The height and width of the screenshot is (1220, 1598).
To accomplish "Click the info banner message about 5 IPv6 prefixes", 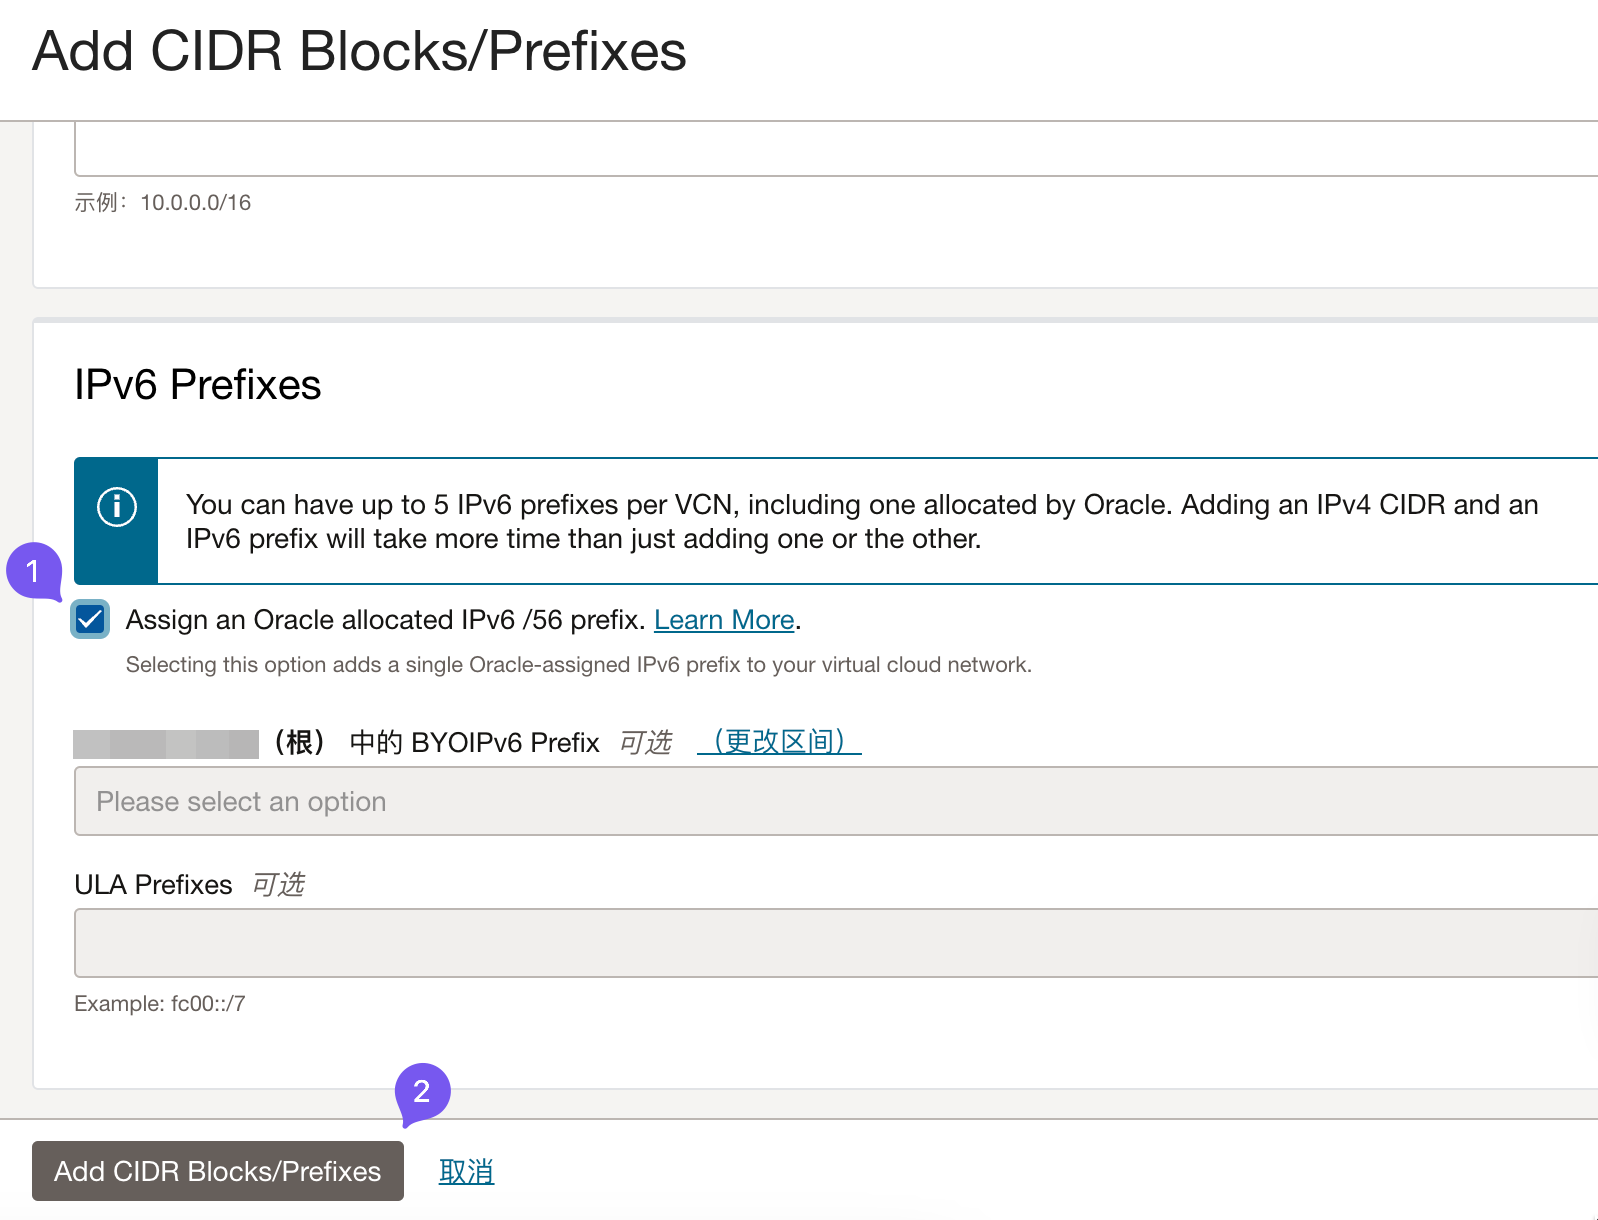I will coord(861,521).
